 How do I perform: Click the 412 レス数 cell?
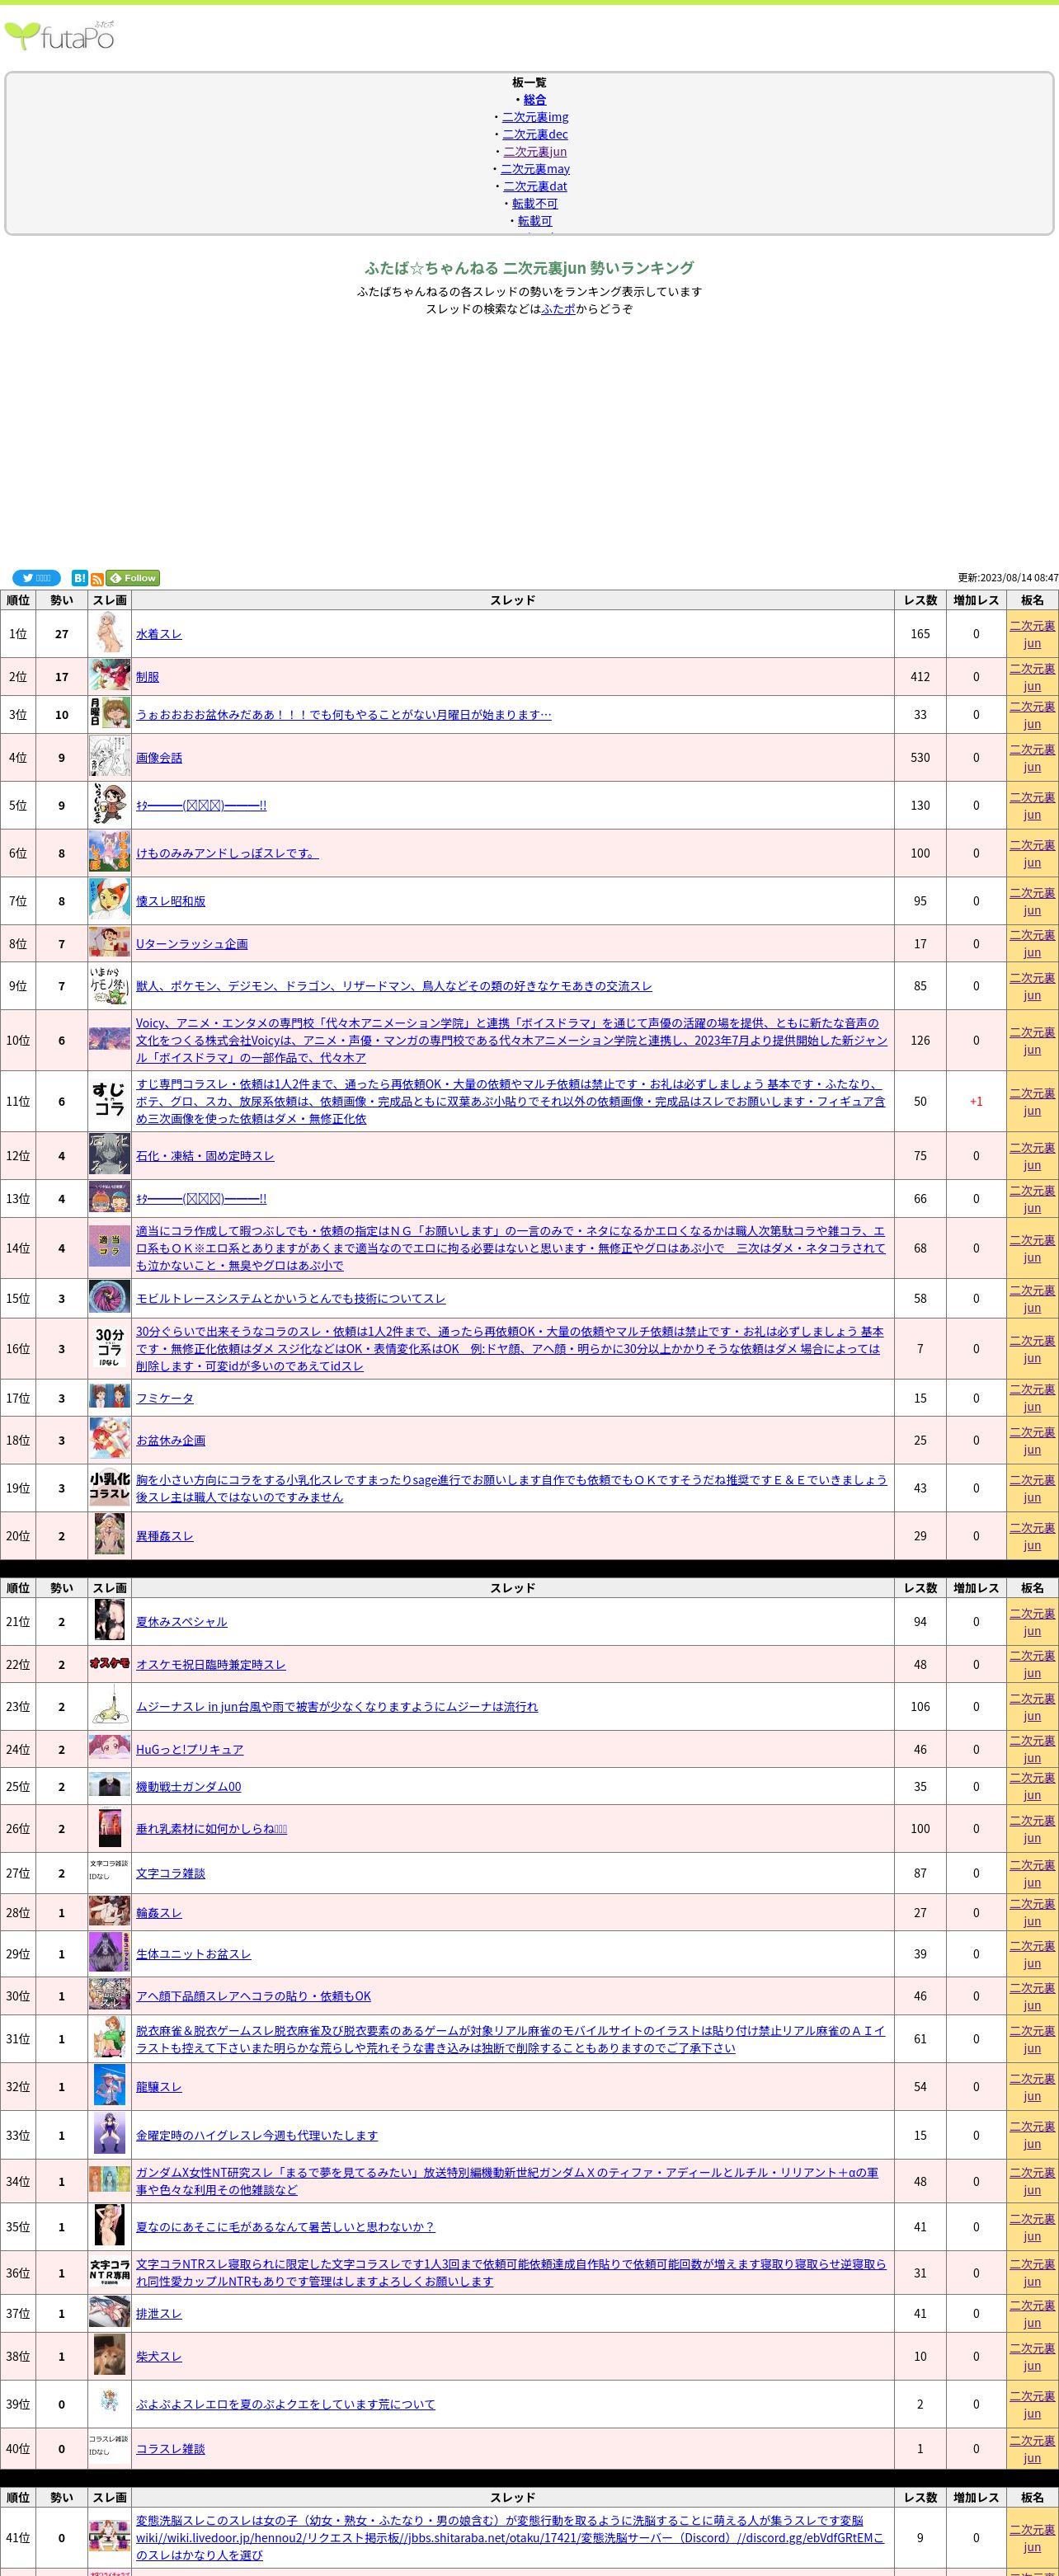pos(920,677)
